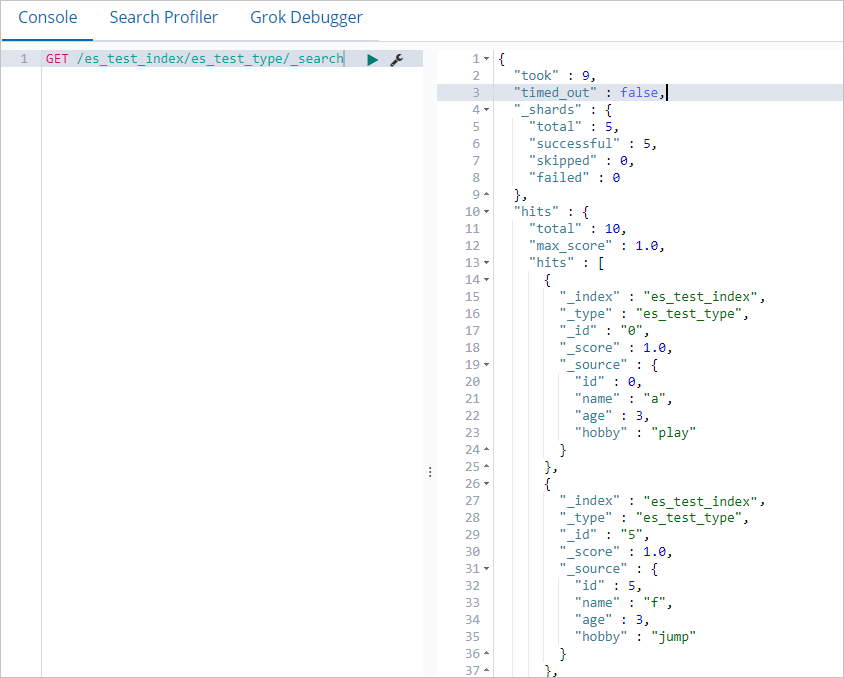Collapse the _shards block at line 4
This screenshot has width=844, height=678.
click(487, 110)
